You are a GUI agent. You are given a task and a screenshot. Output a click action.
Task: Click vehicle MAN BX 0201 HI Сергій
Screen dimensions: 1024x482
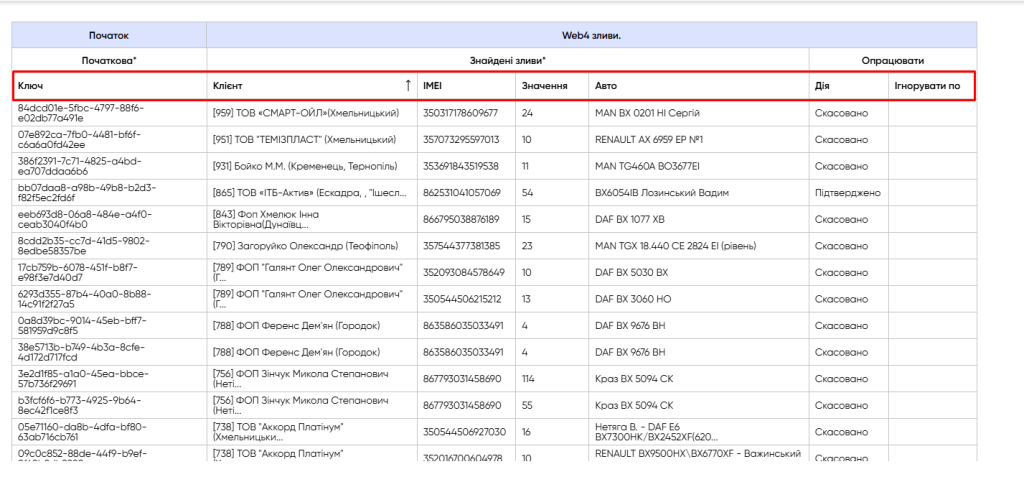tap(647, 113)
